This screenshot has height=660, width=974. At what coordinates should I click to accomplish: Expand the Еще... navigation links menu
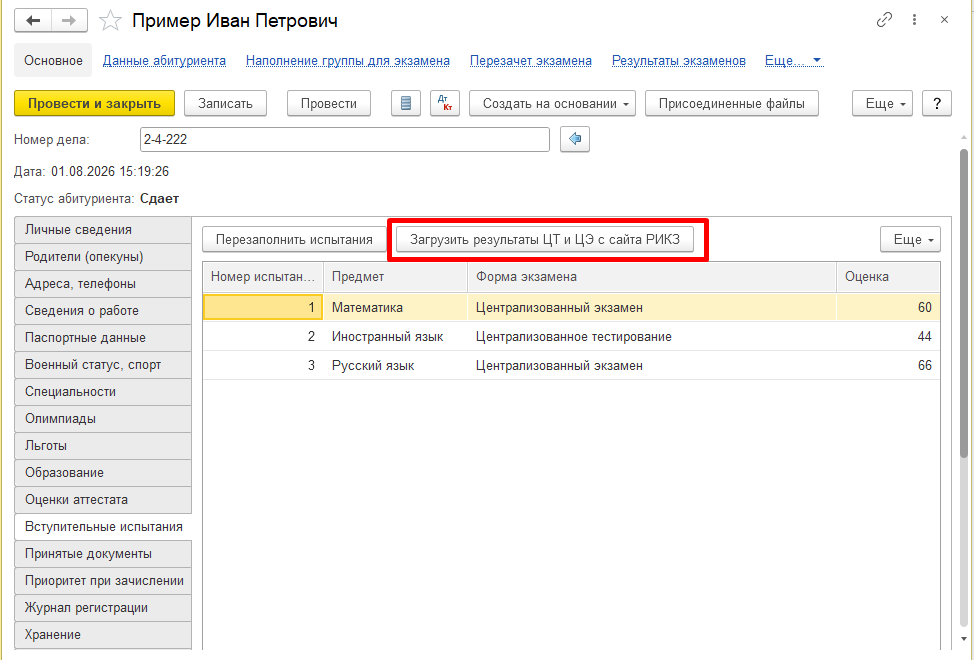[793, 61]
